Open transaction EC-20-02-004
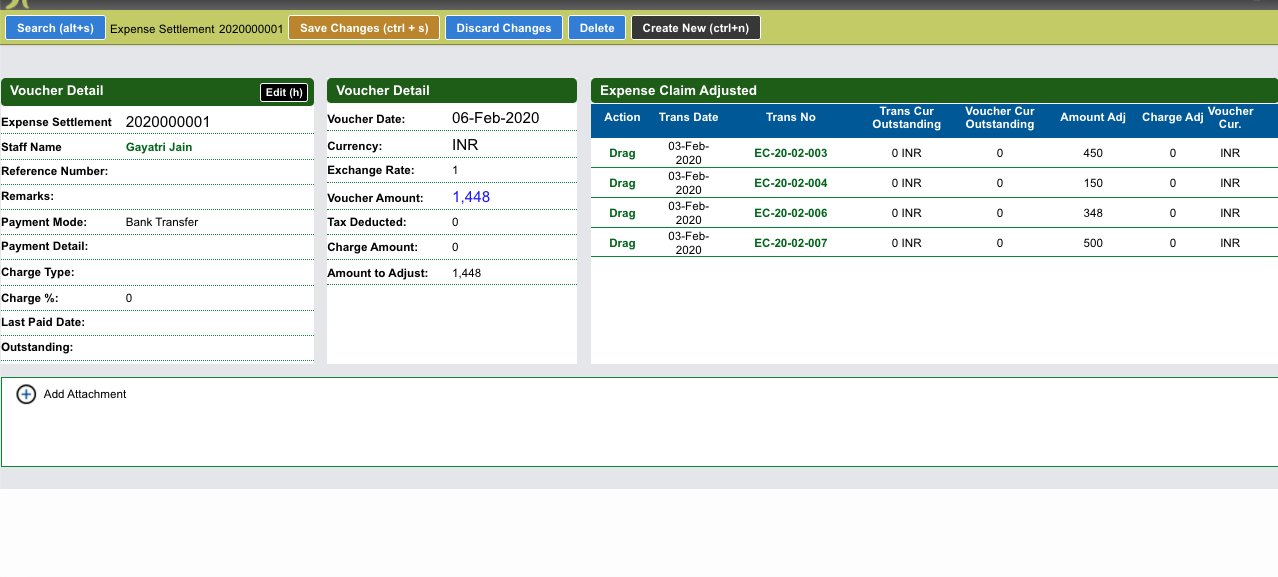 tap(790, 184)
